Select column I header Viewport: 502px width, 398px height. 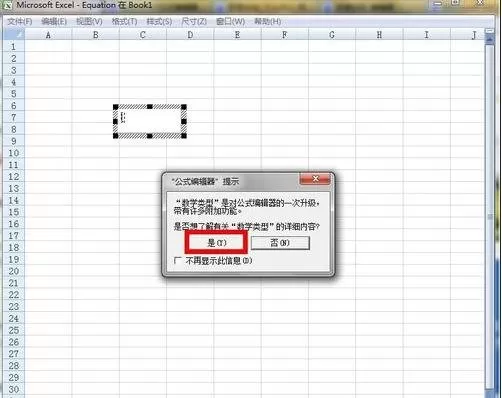tap(426, 35)
